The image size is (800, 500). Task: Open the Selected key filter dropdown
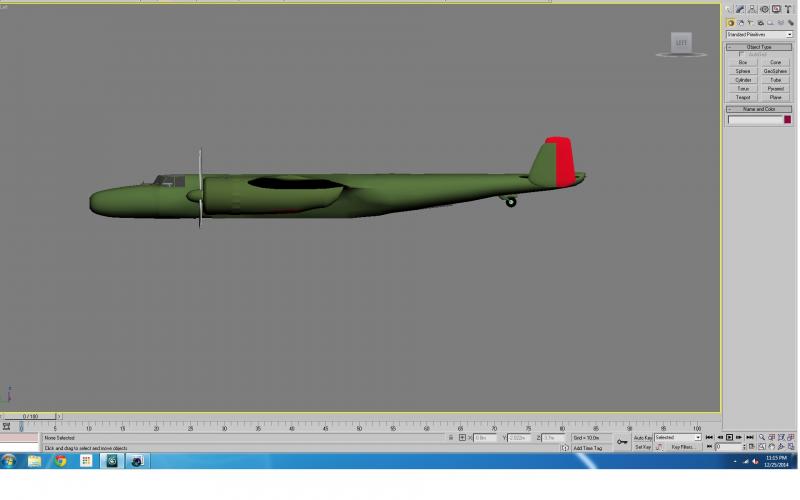coord(678,438)
